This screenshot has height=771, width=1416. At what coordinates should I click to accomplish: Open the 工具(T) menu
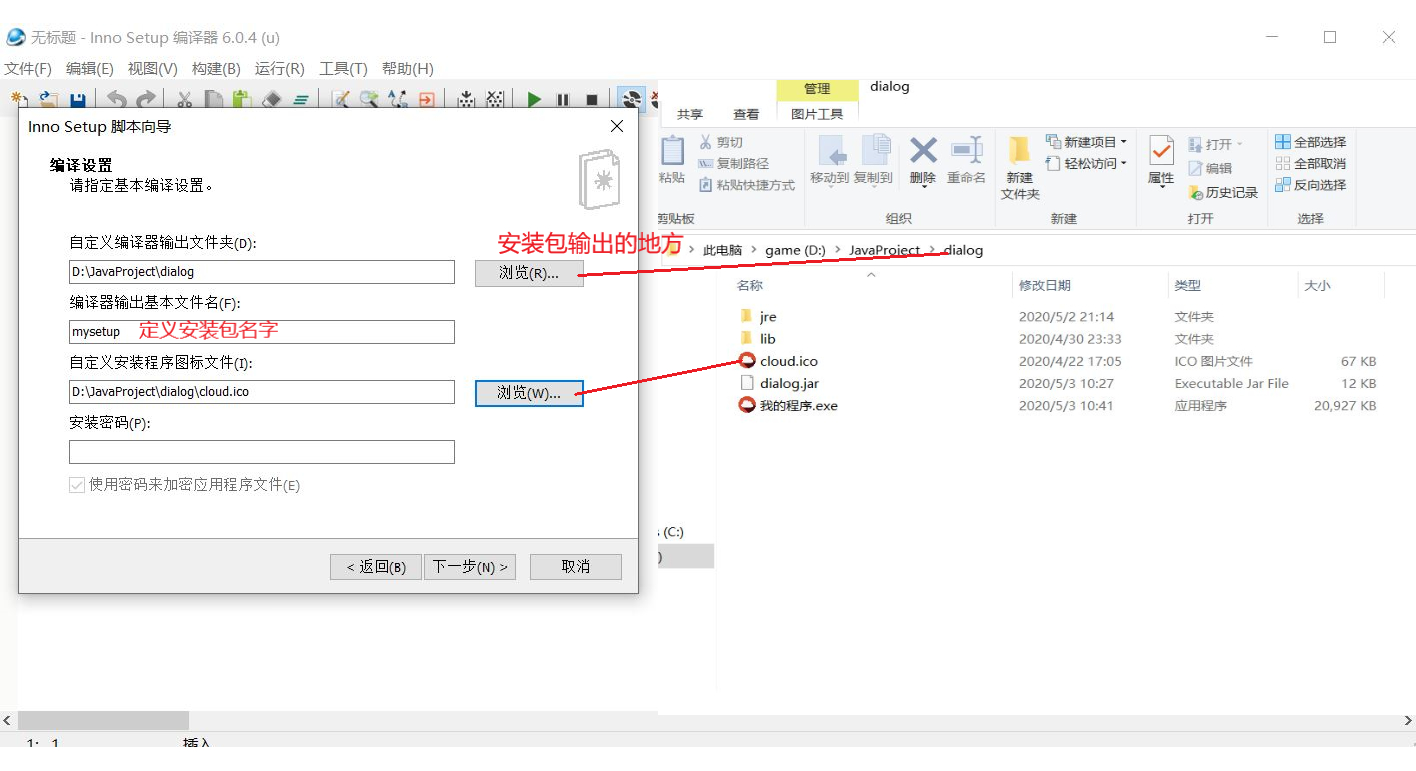click(x=343, y=69)
